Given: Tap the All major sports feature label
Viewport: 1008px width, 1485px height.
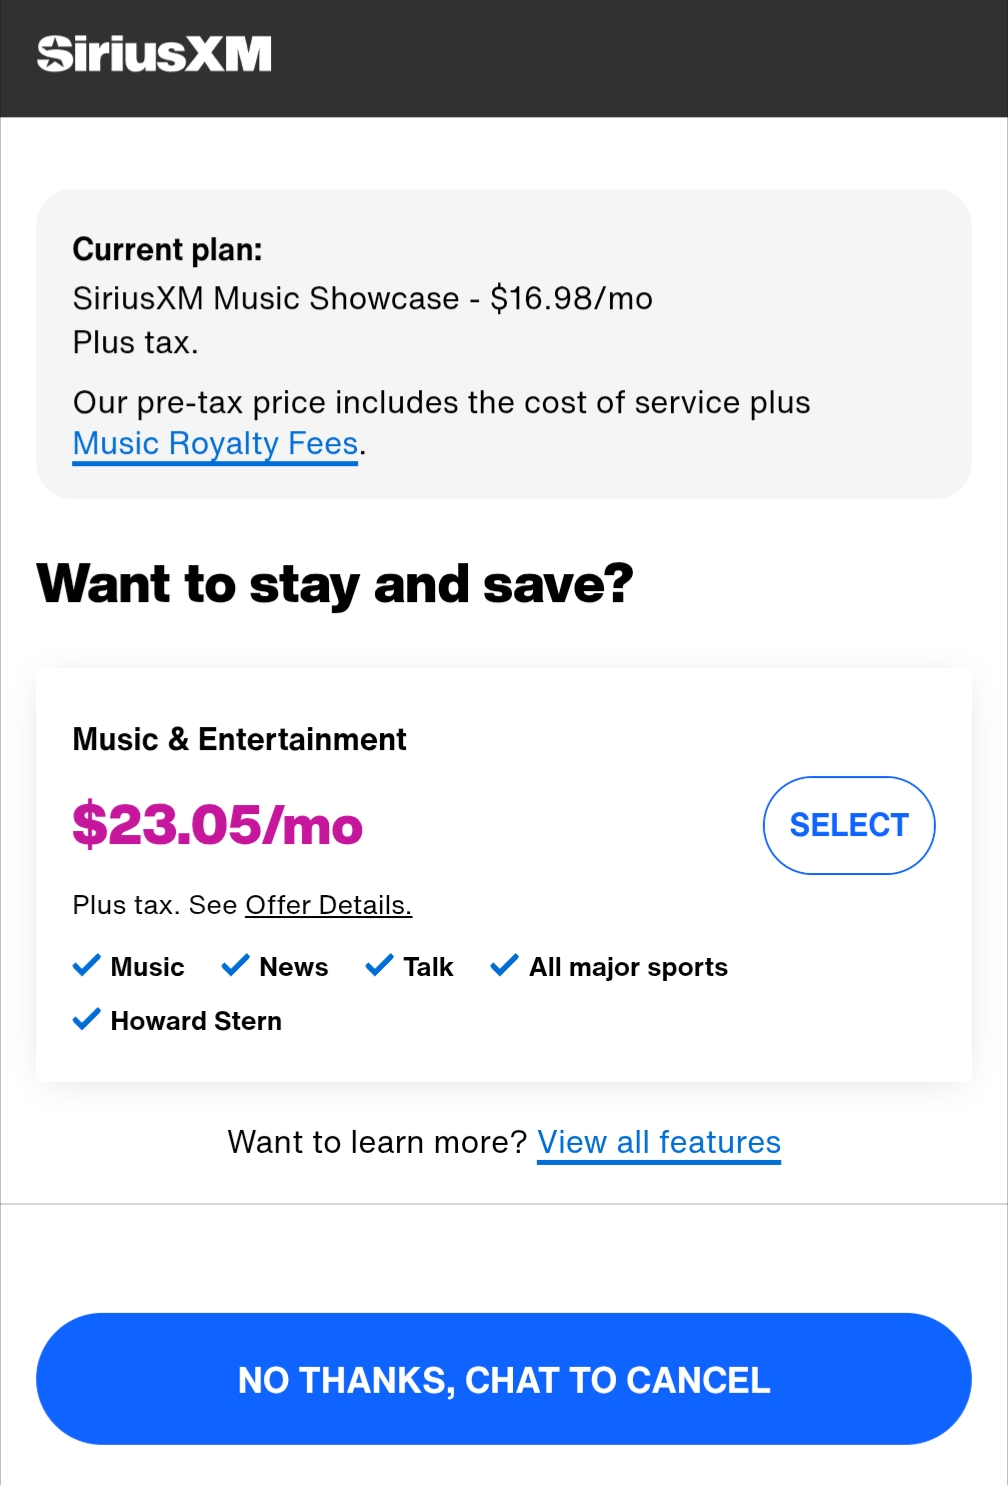Looking at the screenshot, I should click(x=628, y=967).
